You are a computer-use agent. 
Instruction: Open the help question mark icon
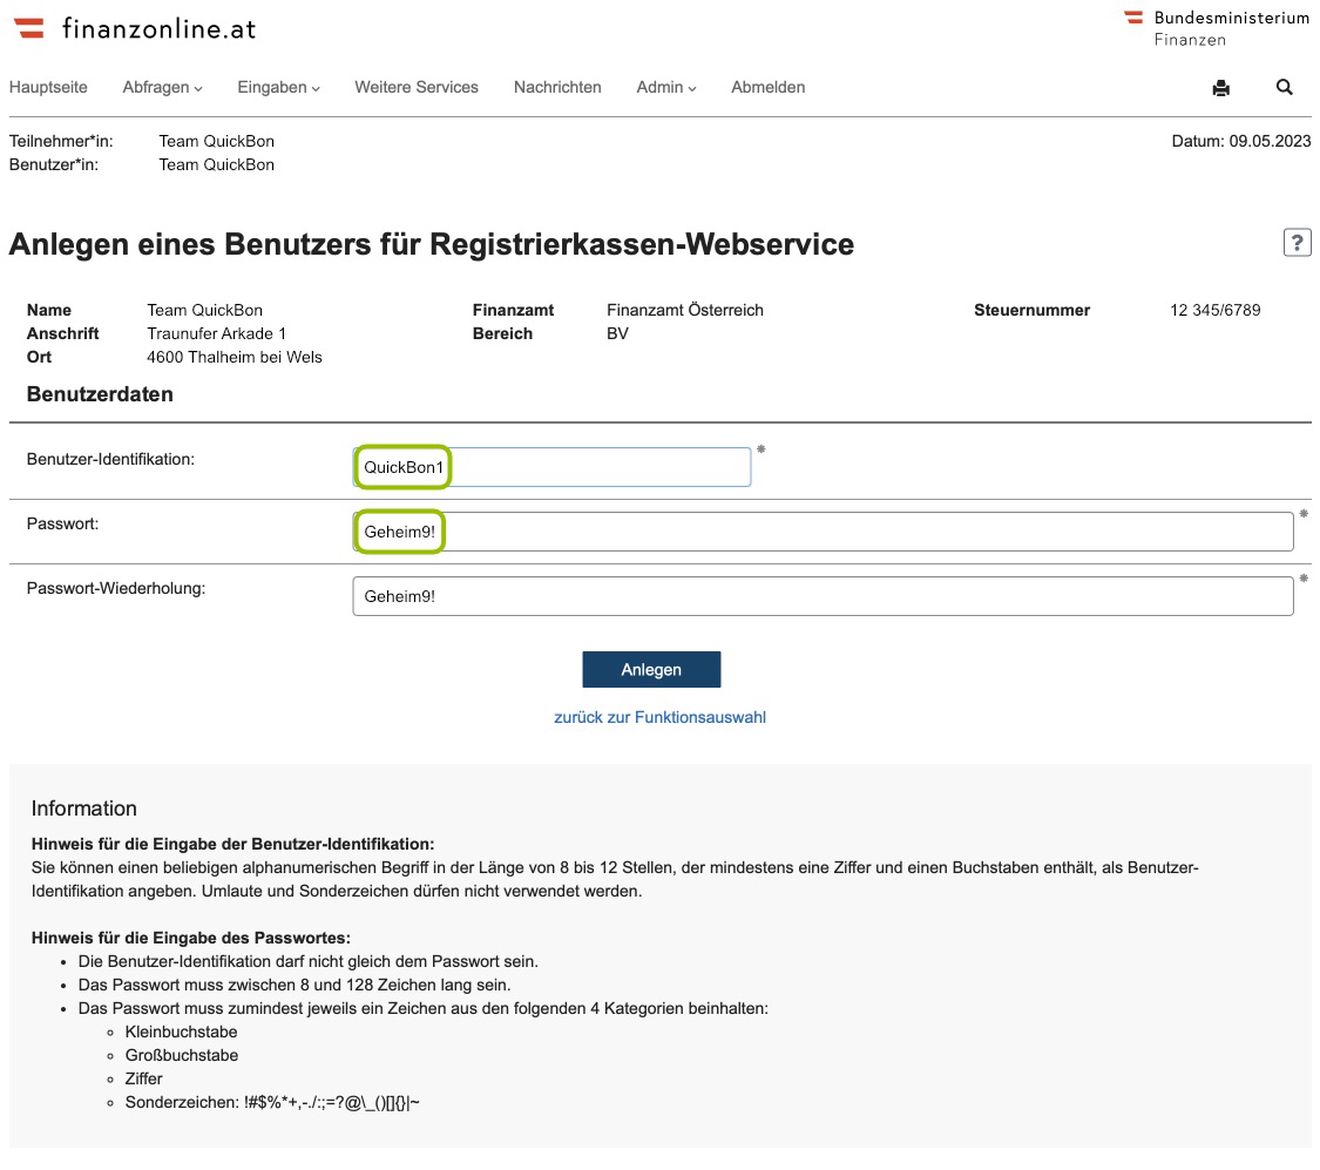point(1297,242)
